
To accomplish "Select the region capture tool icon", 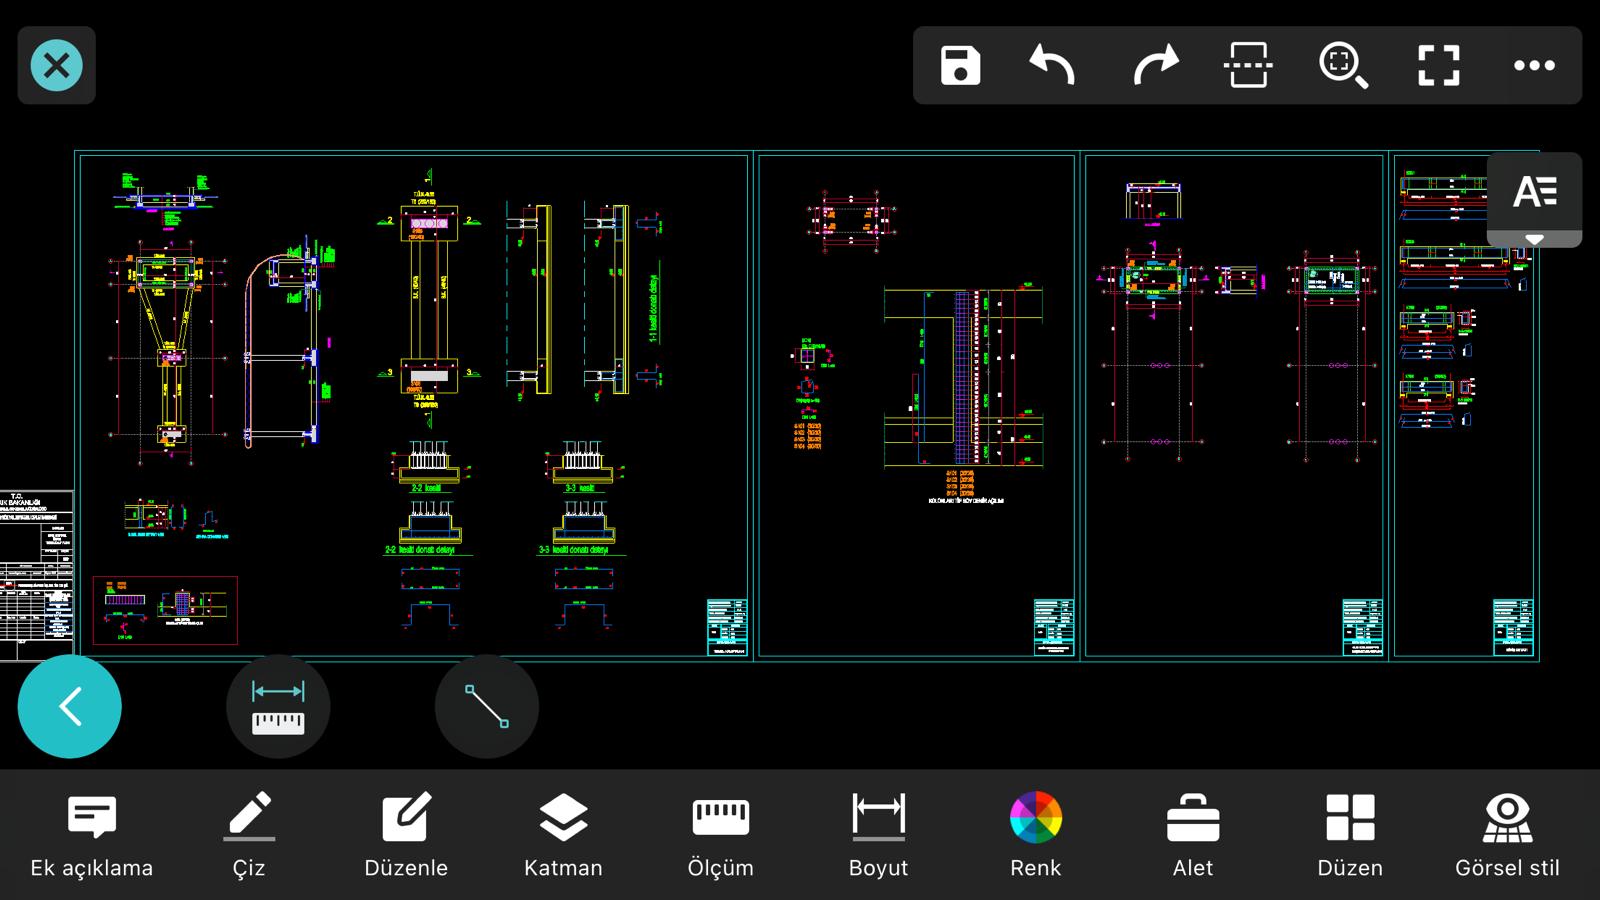I will [x=1248, y=66].
